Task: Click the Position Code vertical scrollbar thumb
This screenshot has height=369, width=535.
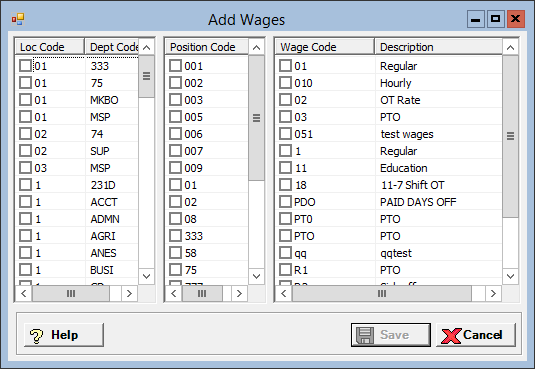Action: 256,118
